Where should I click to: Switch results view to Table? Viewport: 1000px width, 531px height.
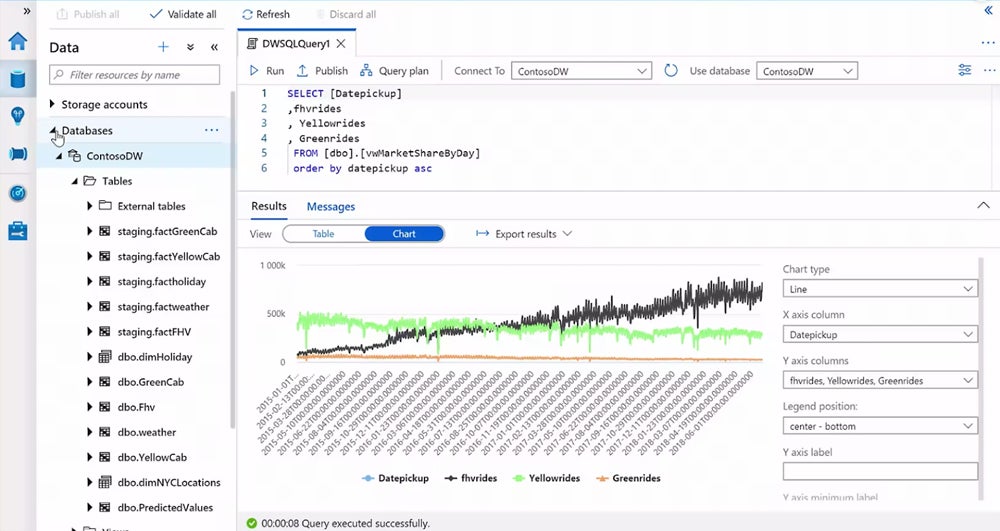pyautogui.click(x=323, y=234)
